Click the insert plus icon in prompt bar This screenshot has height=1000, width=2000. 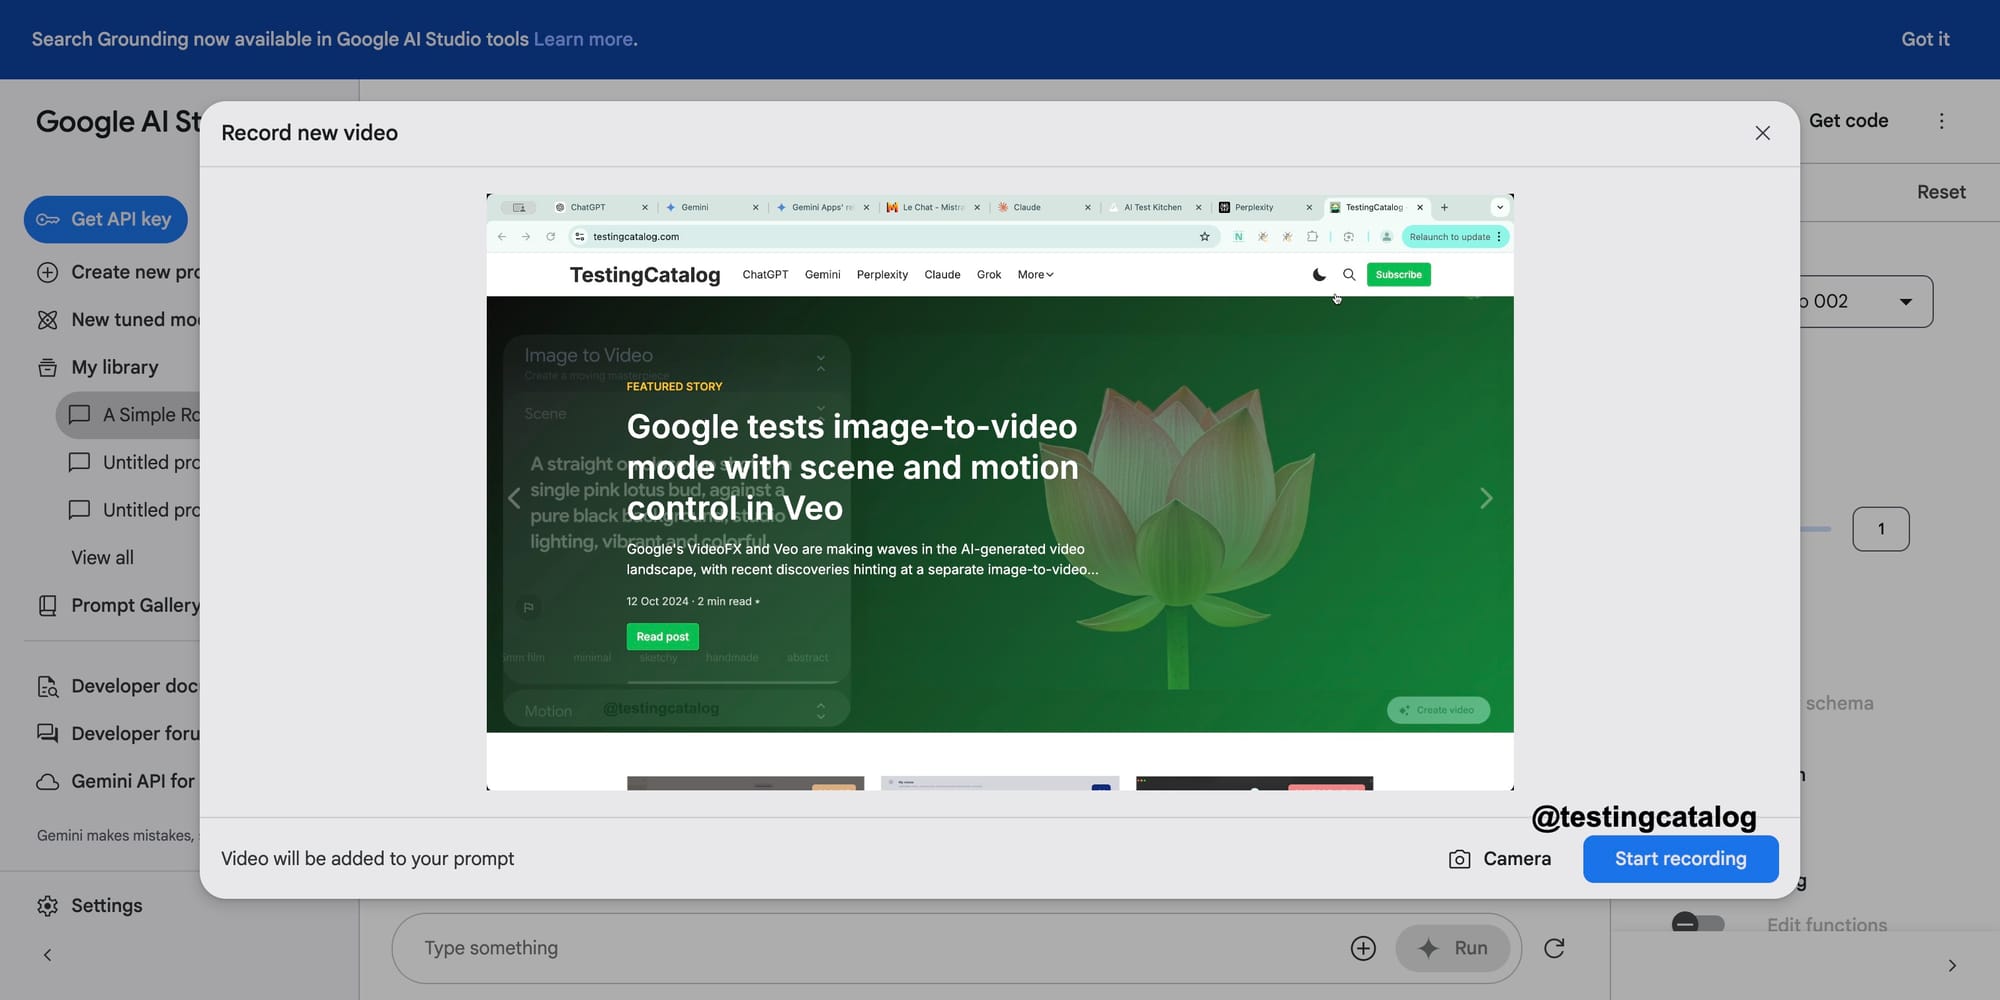coord(1363,948)
